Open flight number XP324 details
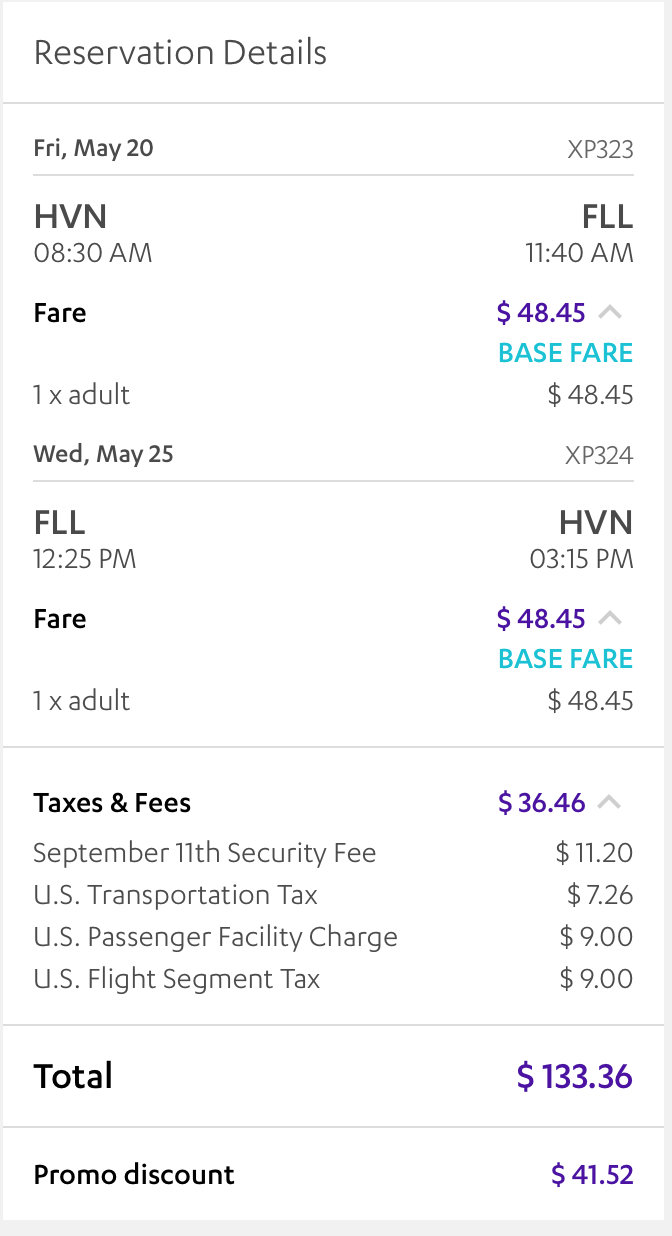672x1236 pixels. (x=610, y=454)
